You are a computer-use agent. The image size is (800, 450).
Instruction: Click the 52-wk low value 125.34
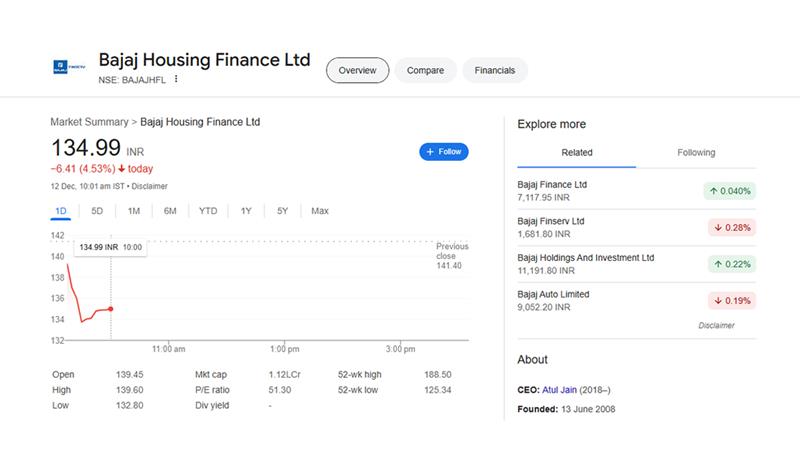click(438, 390)
